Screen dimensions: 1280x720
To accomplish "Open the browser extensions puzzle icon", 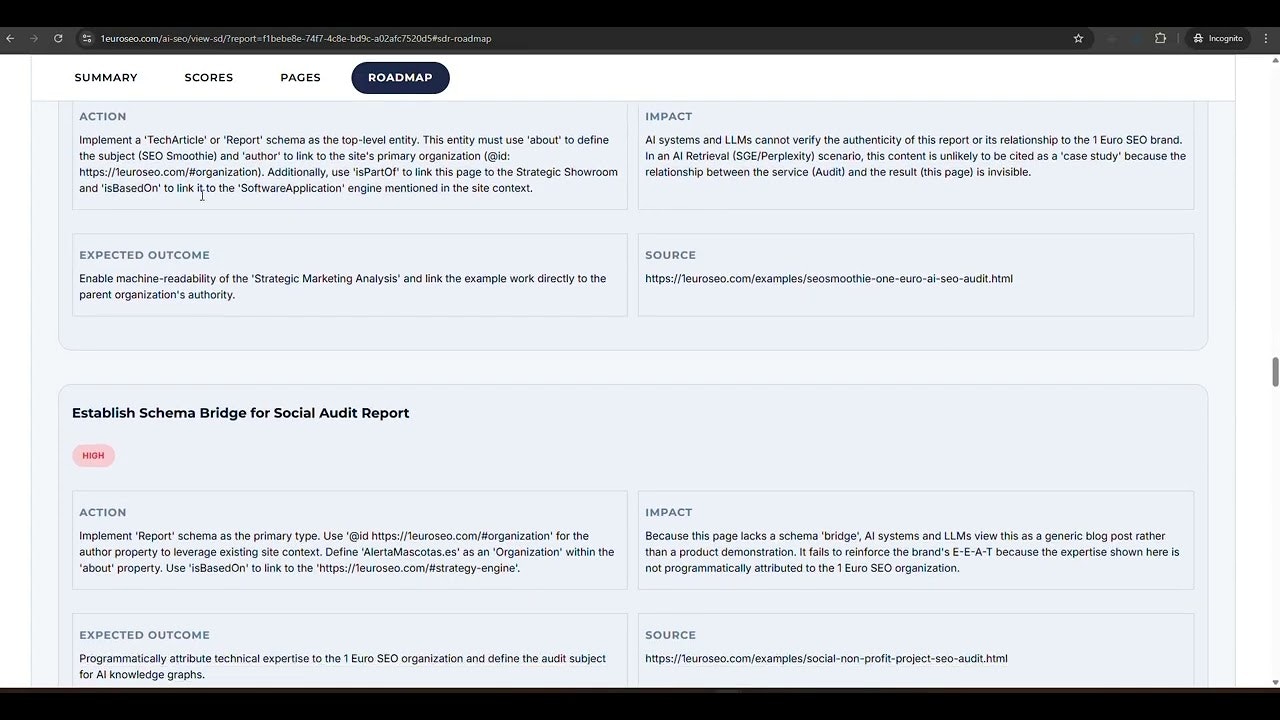I will click(x=1160, y=38).
